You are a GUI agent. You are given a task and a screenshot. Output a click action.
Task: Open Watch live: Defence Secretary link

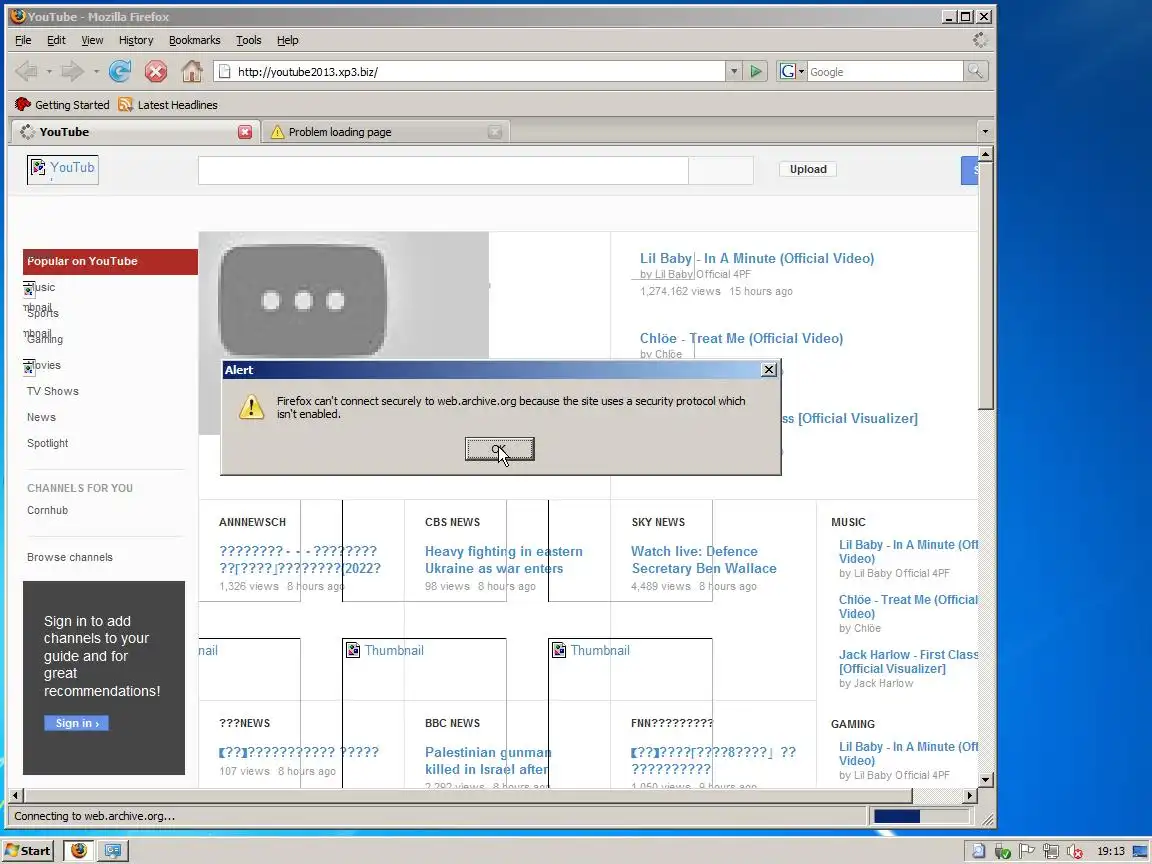(x=704, y=560)
